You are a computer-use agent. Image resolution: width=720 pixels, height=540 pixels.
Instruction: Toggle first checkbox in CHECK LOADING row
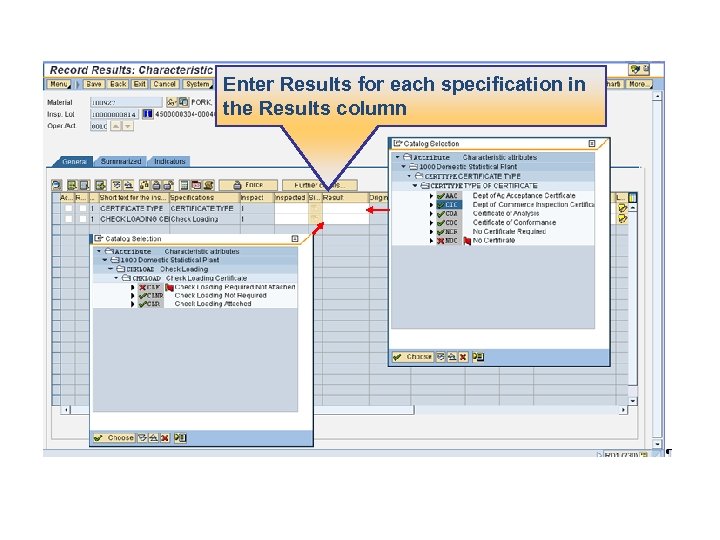(x=68, y=219)
